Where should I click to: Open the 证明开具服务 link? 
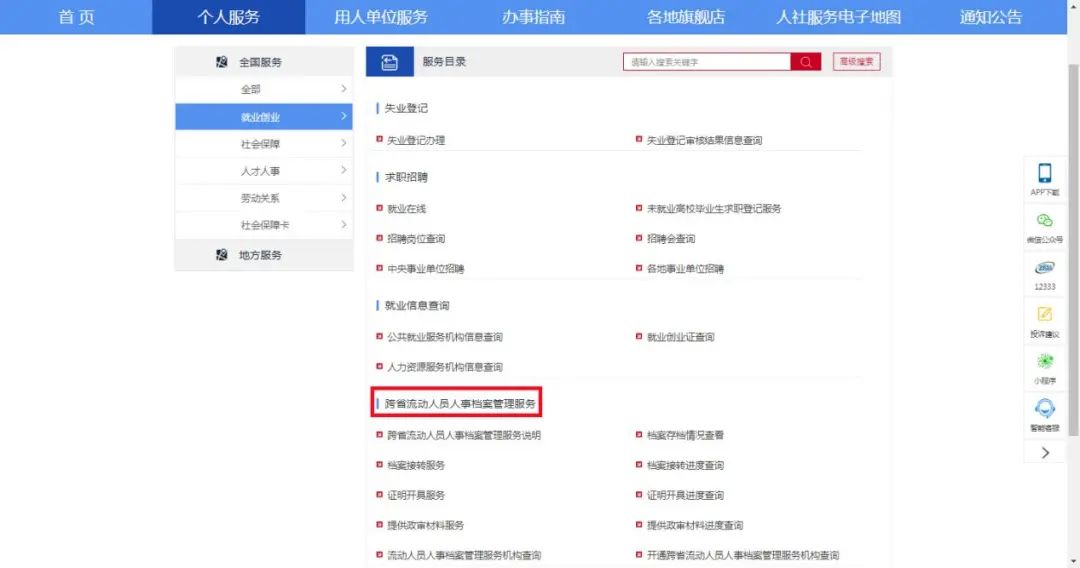(416, 495)
